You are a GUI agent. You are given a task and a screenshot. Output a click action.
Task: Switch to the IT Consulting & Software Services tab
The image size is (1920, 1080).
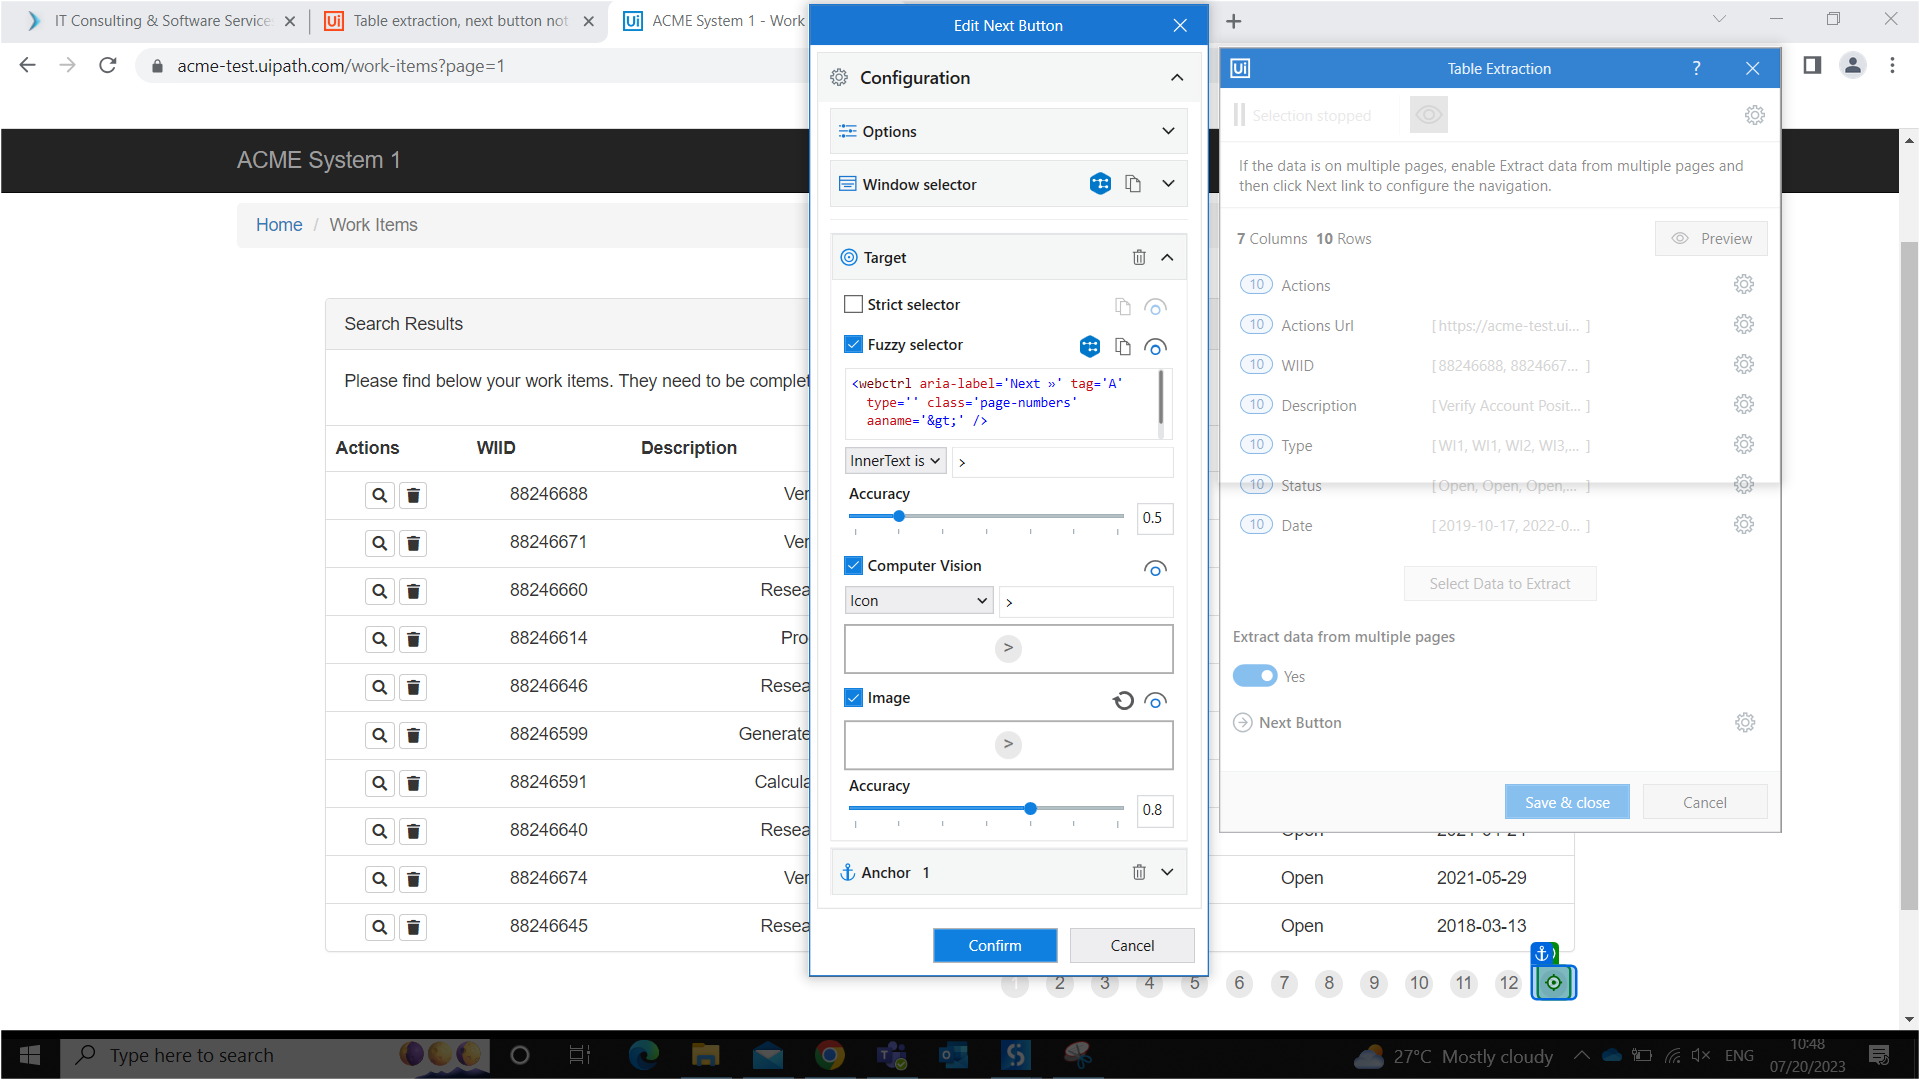coord(162,21)
